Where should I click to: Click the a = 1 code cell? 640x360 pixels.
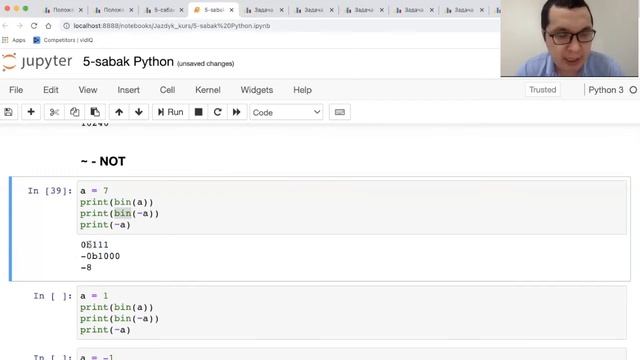click(x=351, y=313)
